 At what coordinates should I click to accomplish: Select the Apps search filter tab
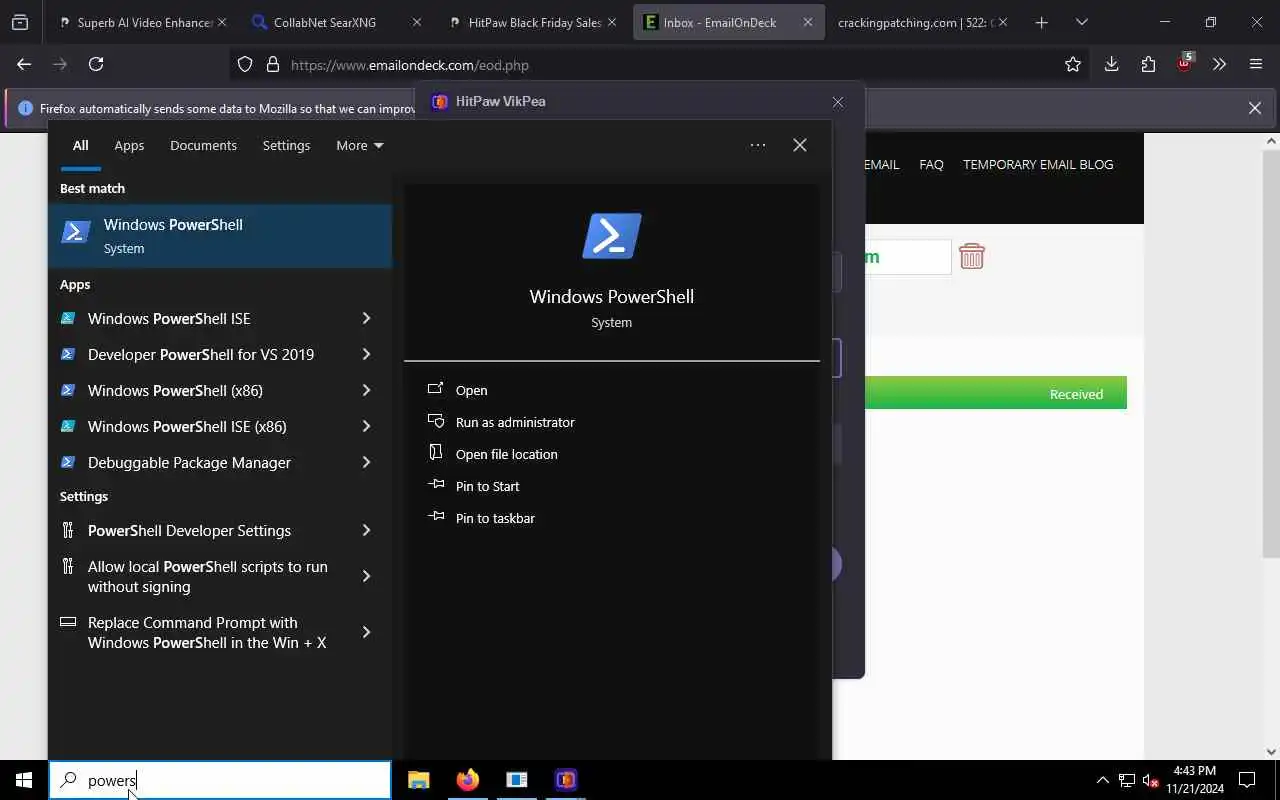coord(129,145)
